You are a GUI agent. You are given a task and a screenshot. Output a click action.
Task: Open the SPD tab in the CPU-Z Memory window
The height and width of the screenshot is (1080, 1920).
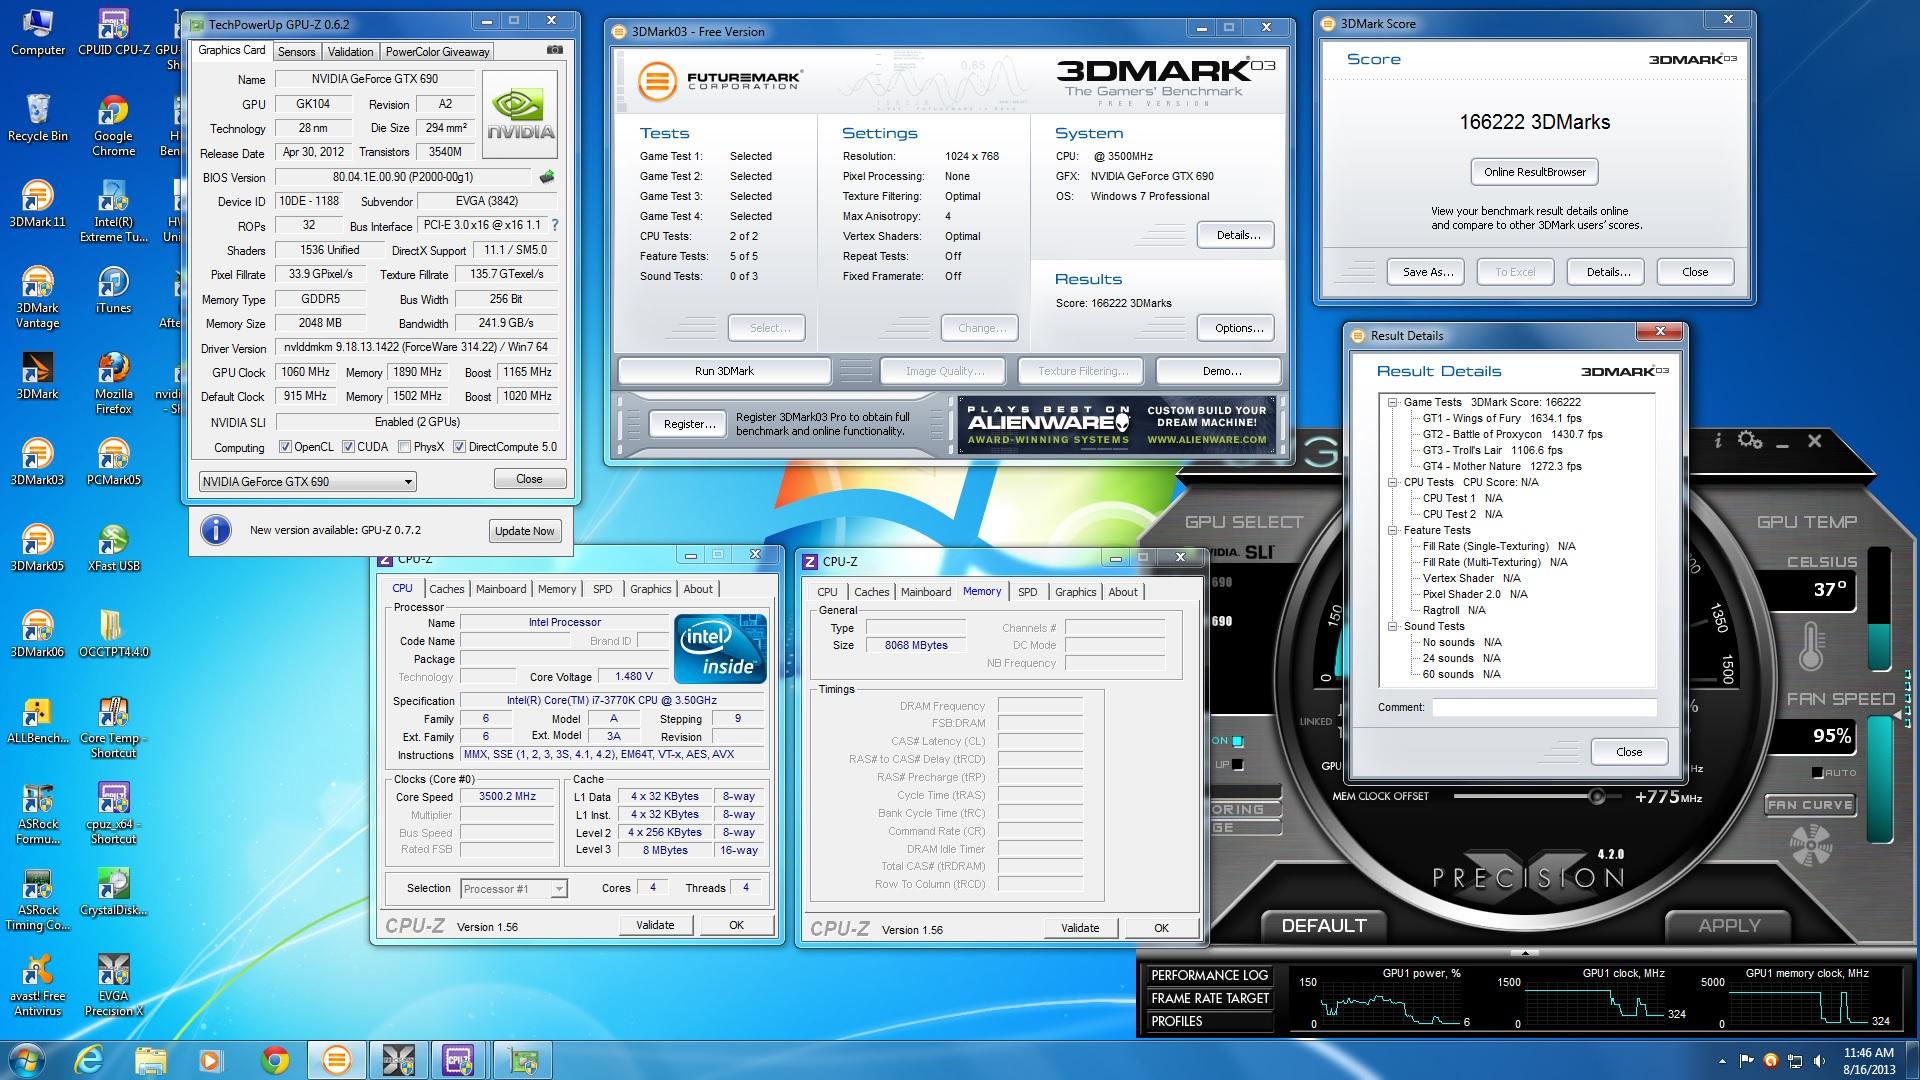click(x=1027, y=592)
